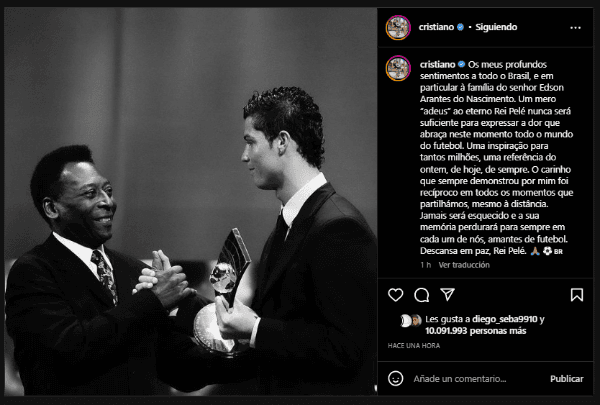This screenshot has height=405, width=600.
Task: Open the emoji picker smiley icon
Action: point(395,379)
